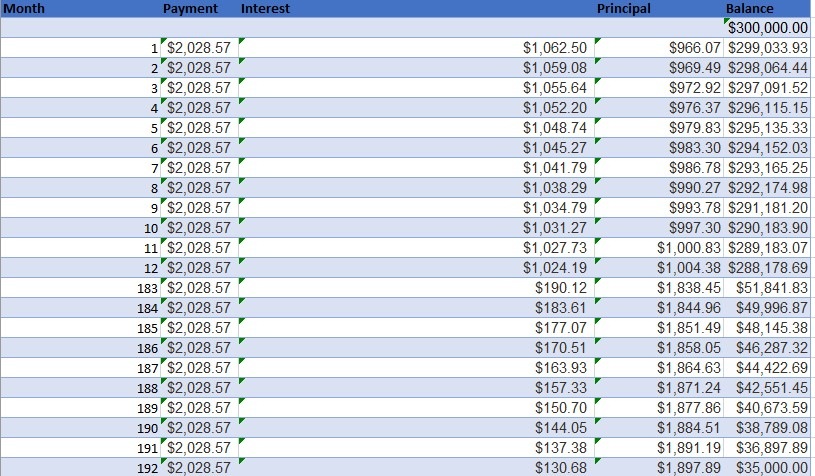Click principal $1,000.83
815x476 pixels.
click(x=659, y=248)
